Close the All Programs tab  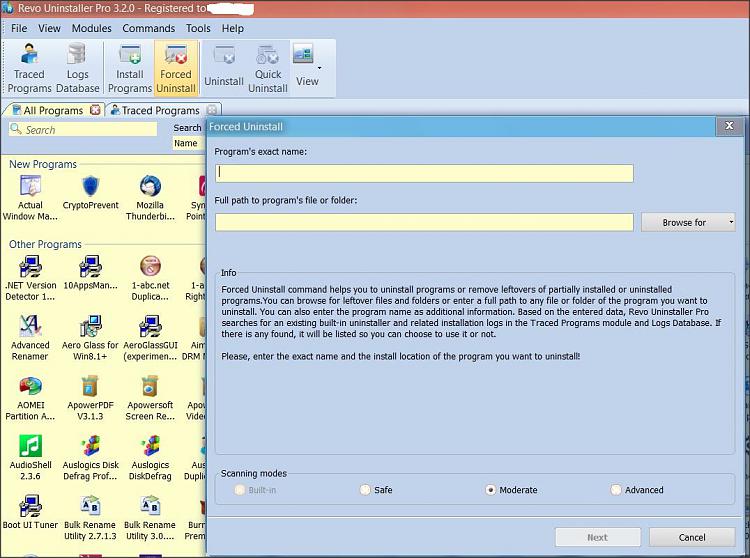95,109
